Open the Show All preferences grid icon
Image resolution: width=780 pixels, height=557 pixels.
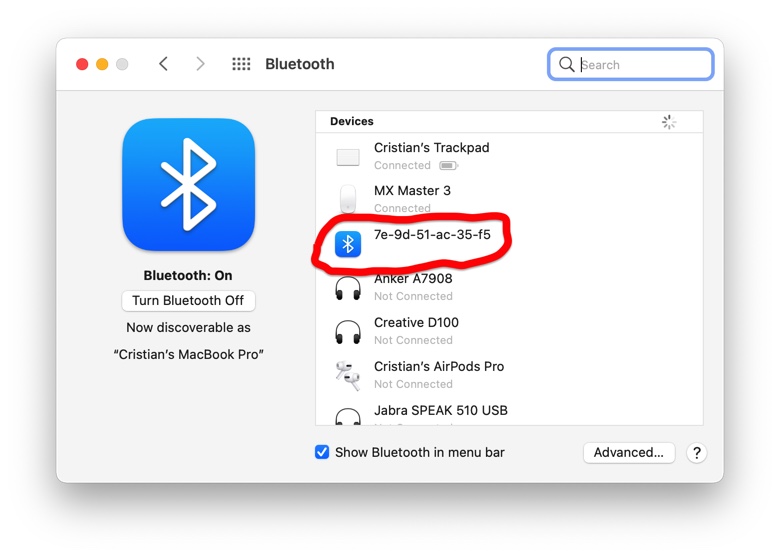[241, 64]
